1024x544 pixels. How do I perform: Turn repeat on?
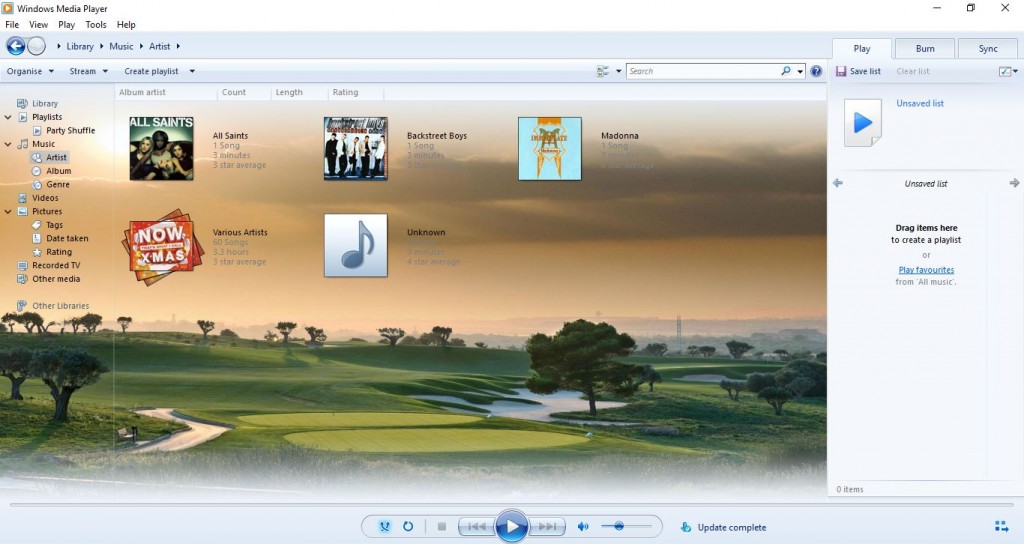pyautogui.click(x=408, y=526)
